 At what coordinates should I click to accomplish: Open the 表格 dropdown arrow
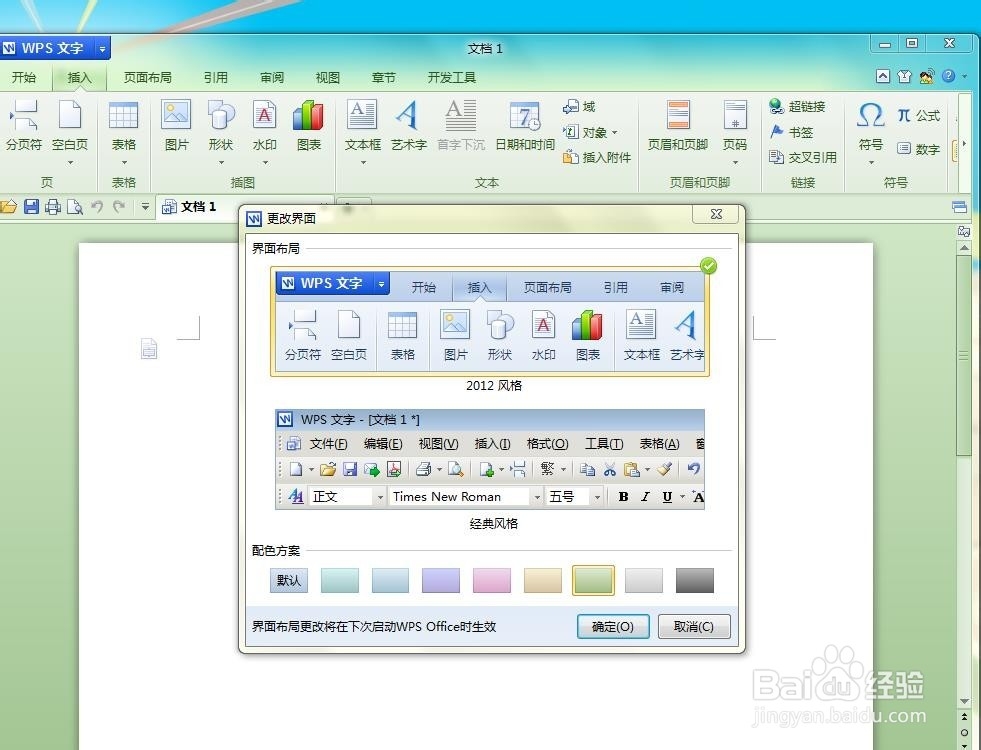pos(123,160)
